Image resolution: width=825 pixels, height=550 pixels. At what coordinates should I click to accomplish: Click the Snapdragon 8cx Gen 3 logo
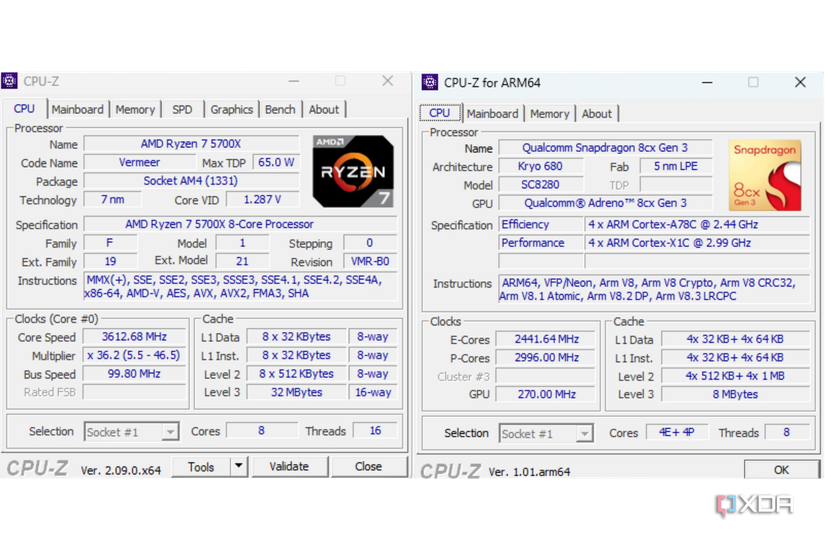765,175
